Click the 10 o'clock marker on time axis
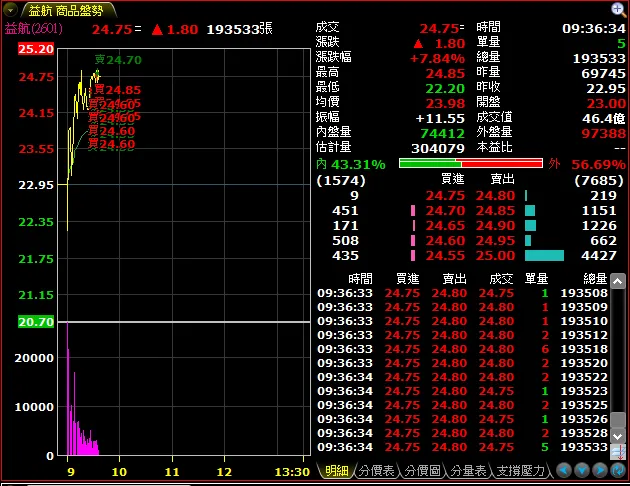The width and height of the screenshot is (630, 486). [x=119, y=472]
